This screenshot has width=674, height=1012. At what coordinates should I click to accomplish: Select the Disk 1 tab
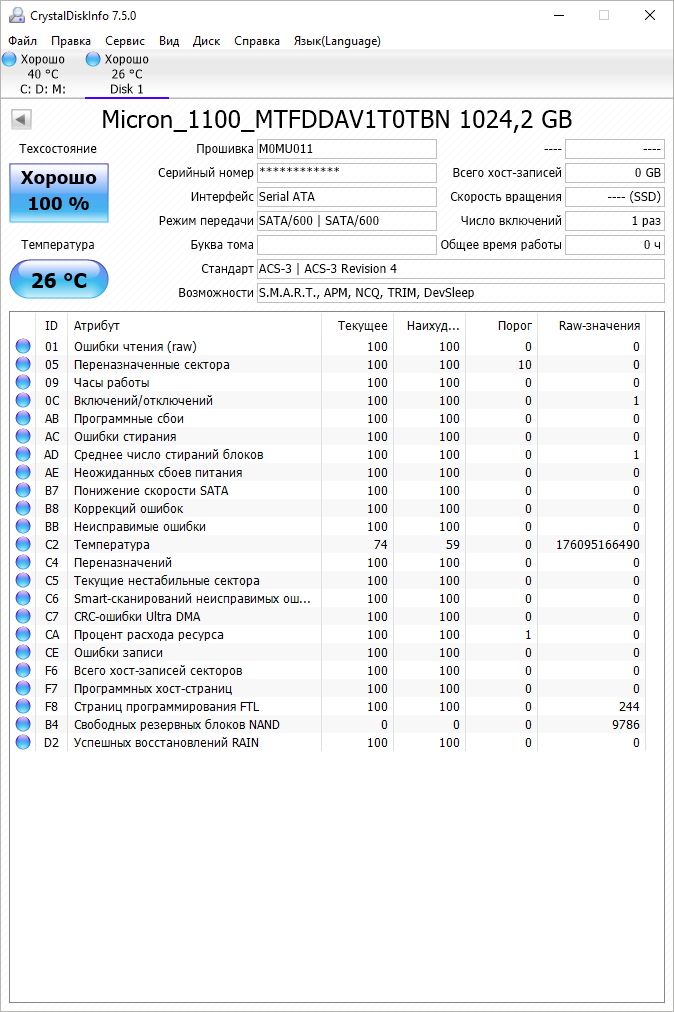[127, 74]
